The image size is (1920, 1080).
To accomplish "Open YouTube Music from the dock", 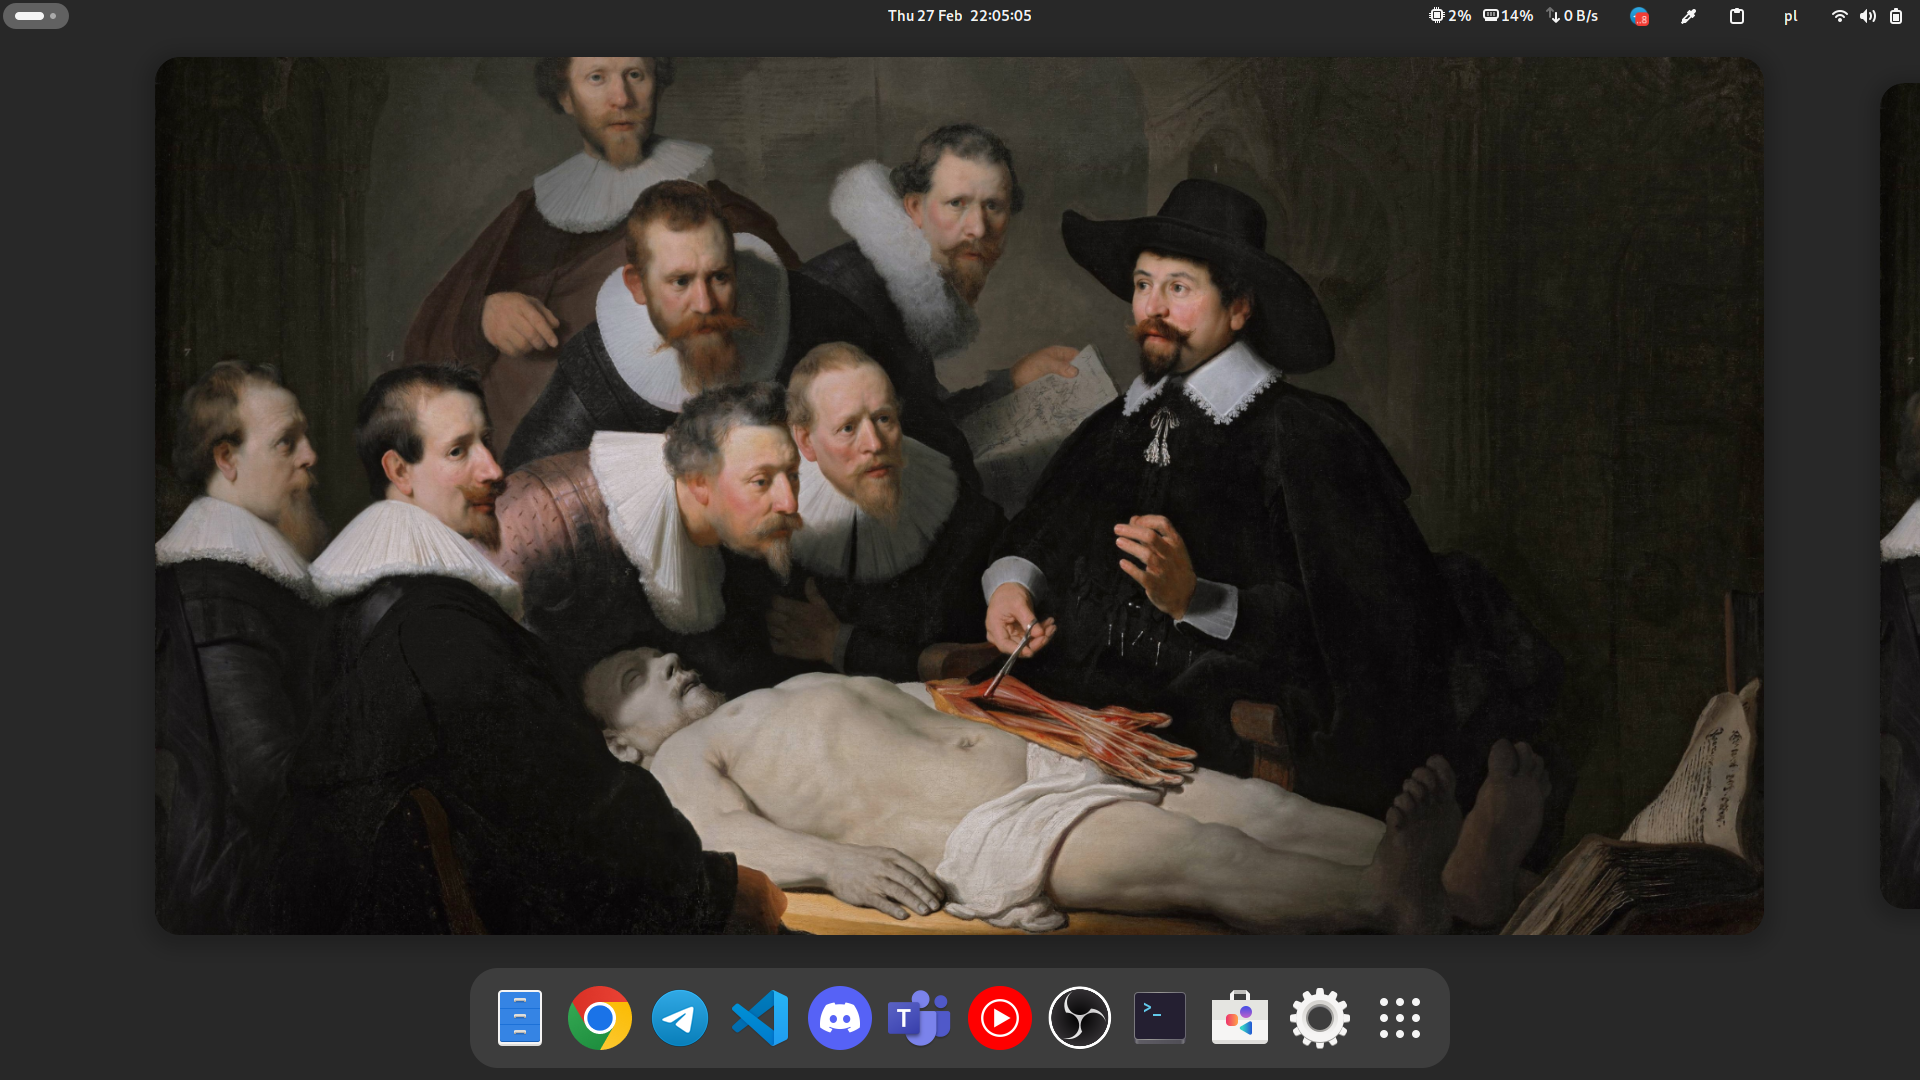I will (1000, 1018).
